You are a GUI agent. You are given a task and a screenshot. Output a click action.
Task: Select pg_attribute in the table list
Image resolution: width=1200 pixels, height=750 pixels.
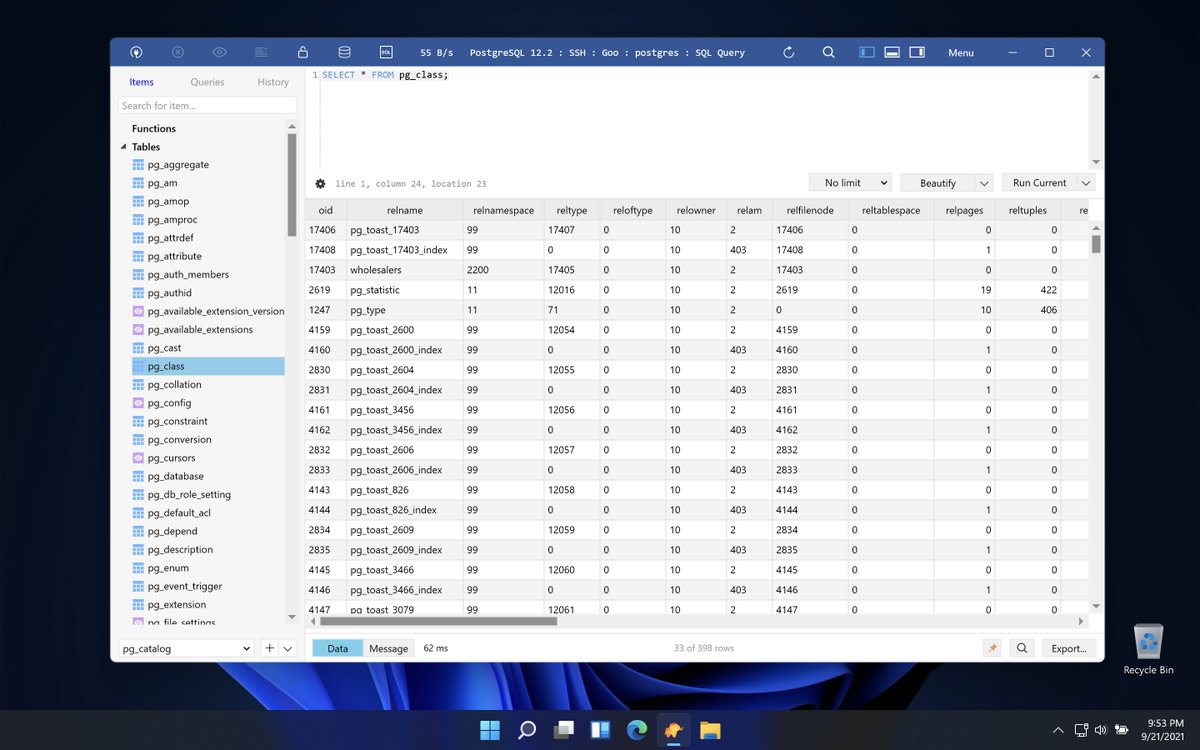coord(174,256)
